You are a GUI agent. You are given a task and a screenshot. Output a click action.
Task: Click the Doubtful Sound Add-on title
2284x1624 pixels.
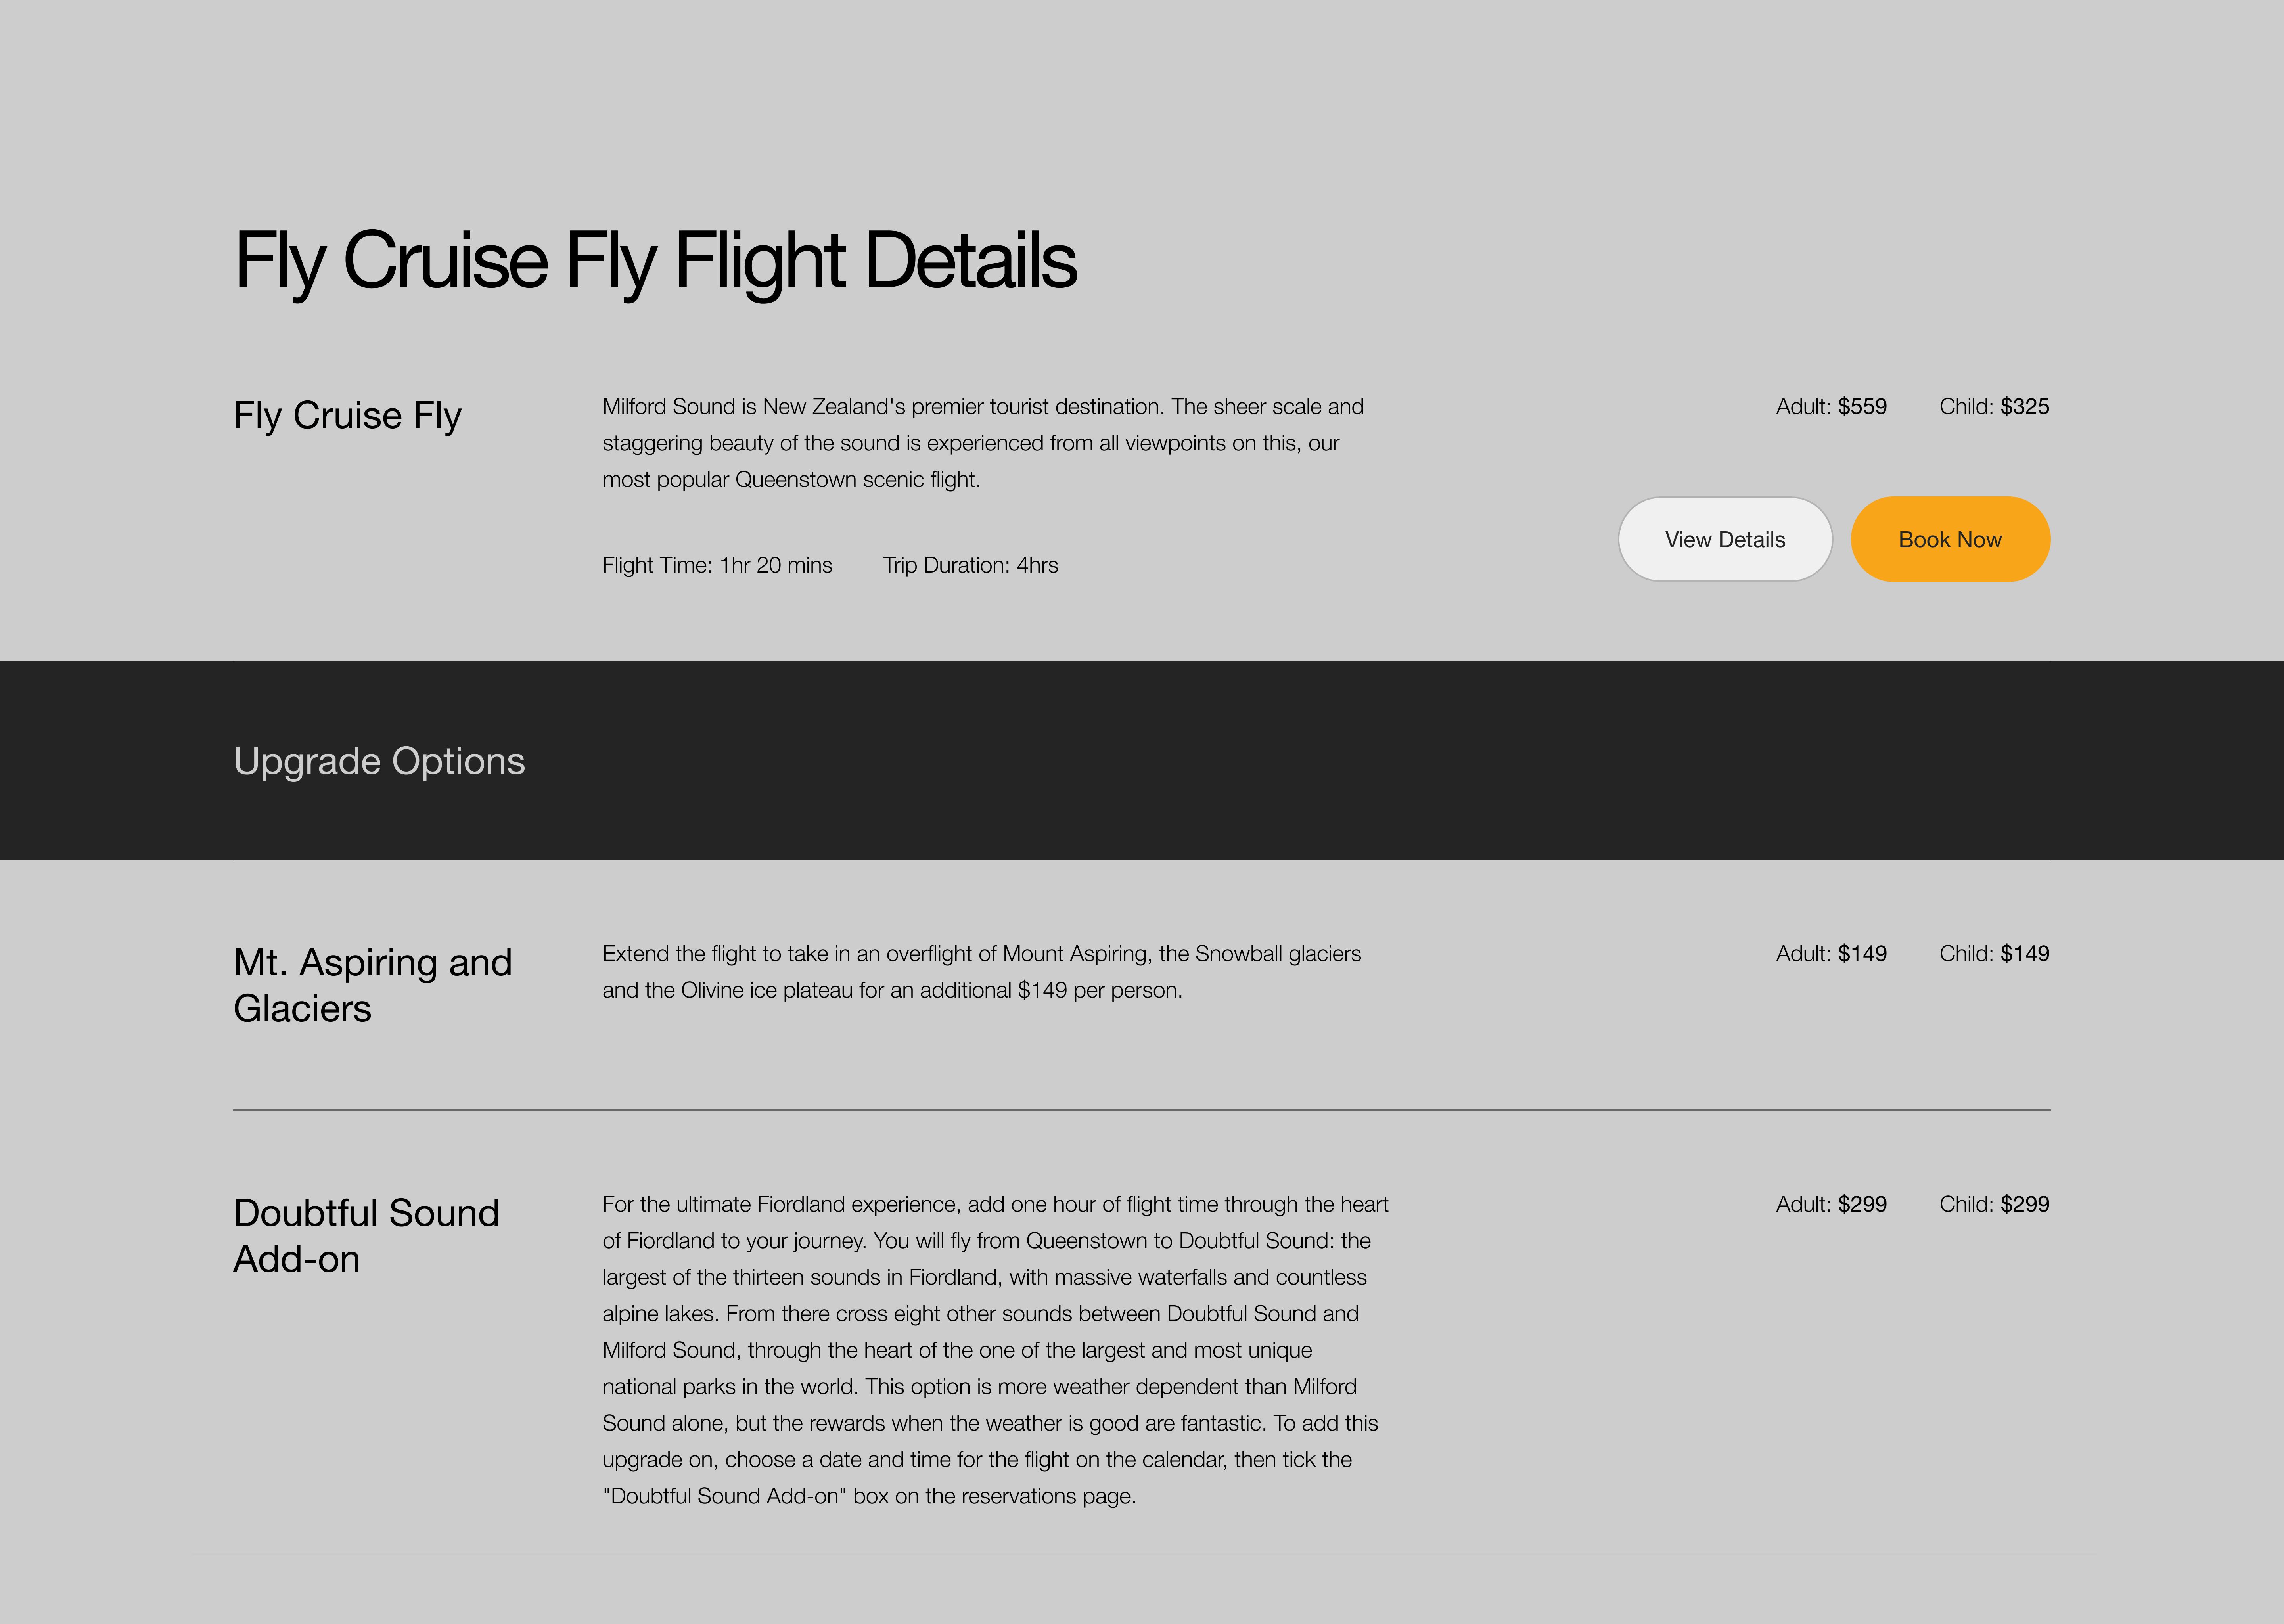366,1235
